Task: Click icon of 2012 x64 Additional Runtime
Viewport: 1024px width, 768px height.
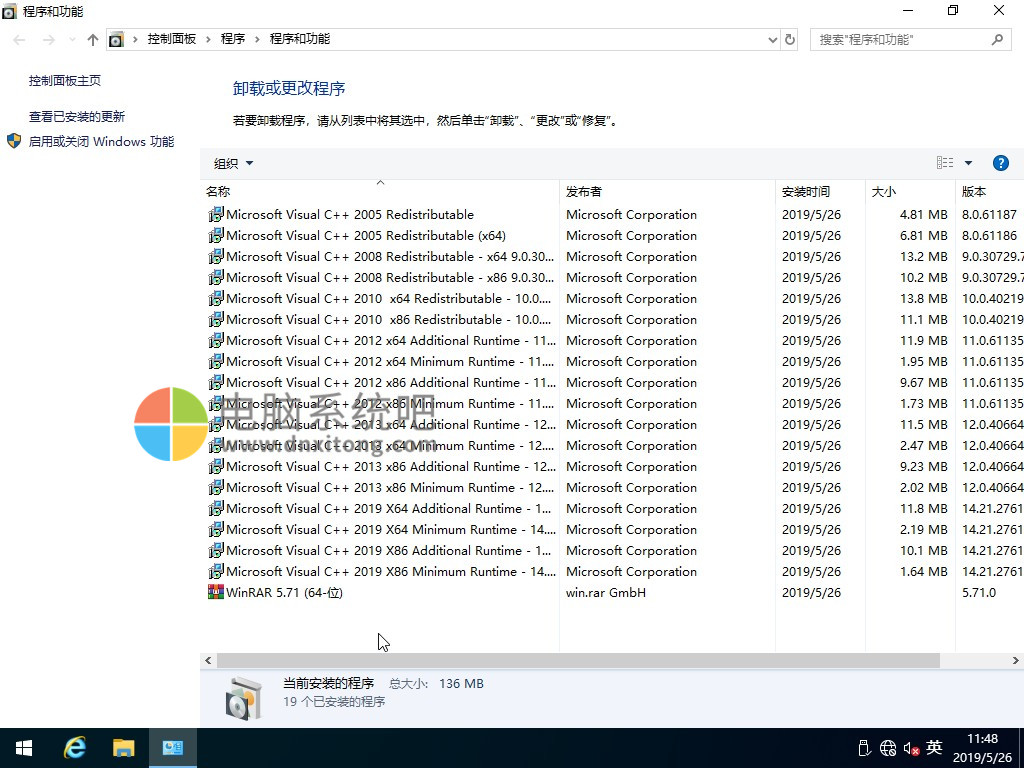Action: (216, 340)
